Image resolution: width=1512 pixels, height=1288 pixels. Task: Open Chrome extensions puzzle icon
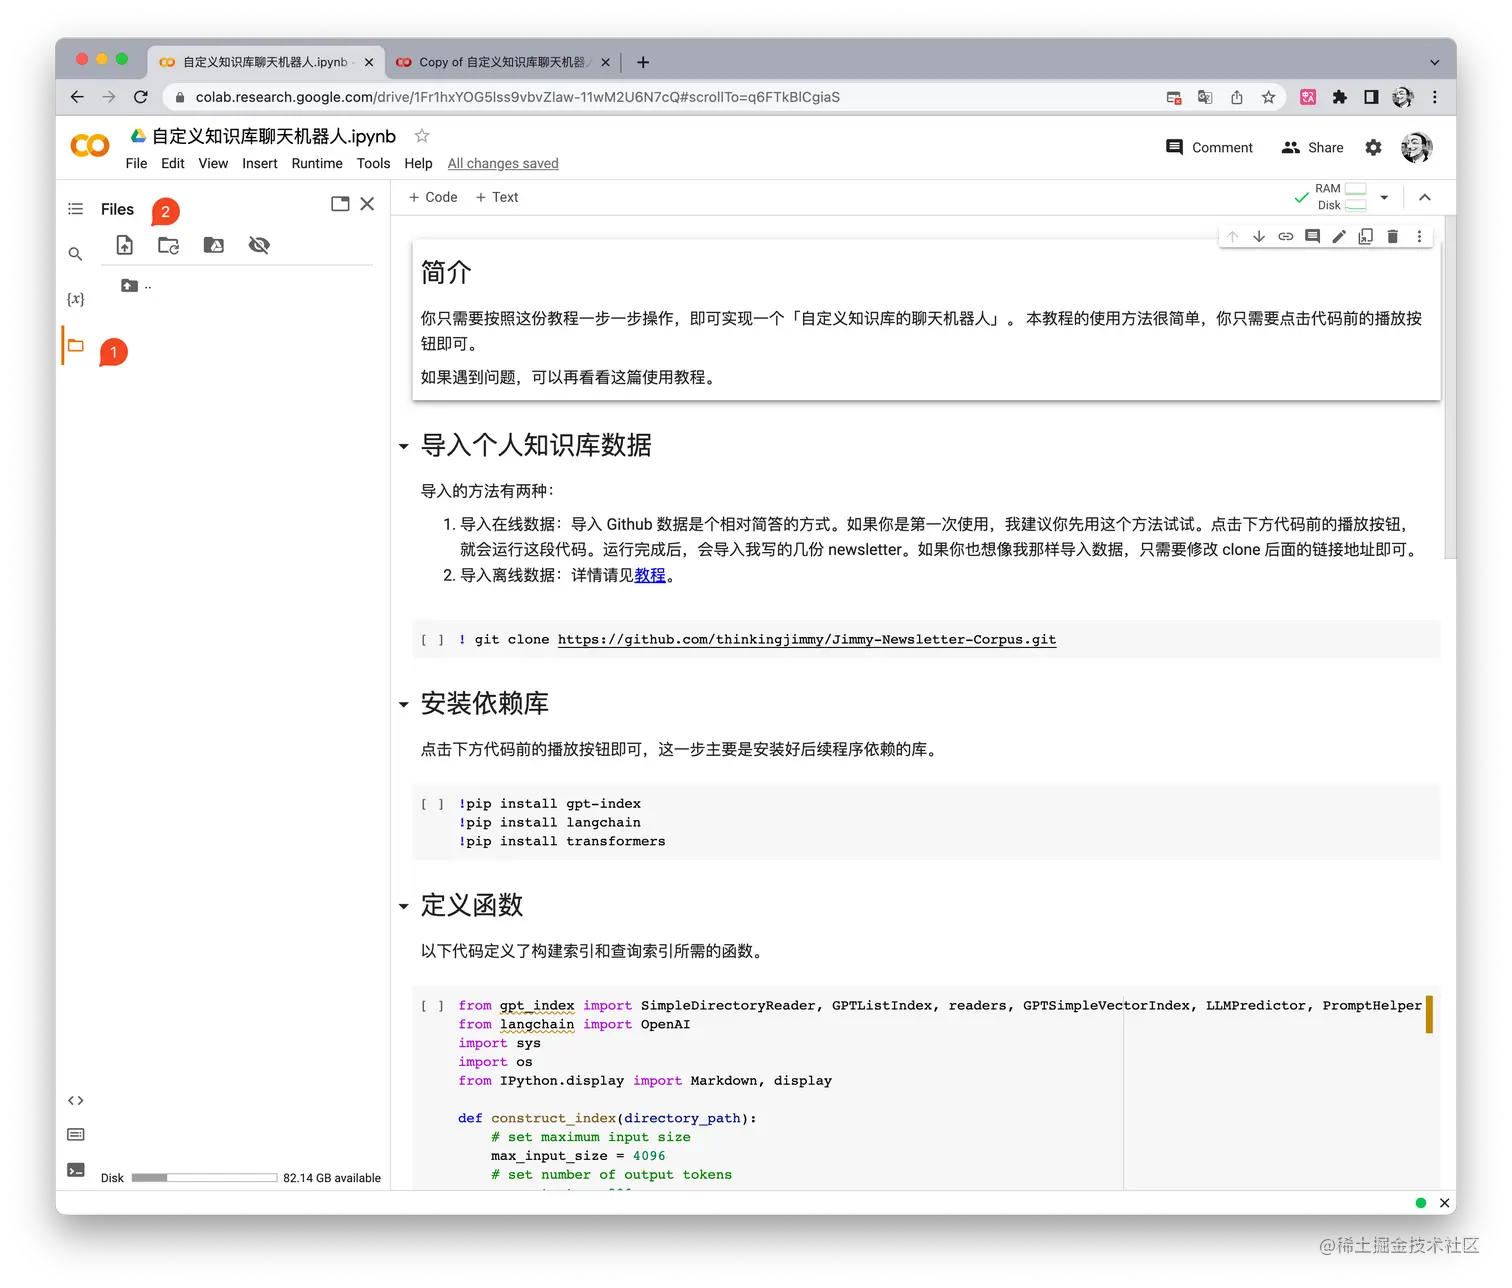click(x=1340, y=97)
